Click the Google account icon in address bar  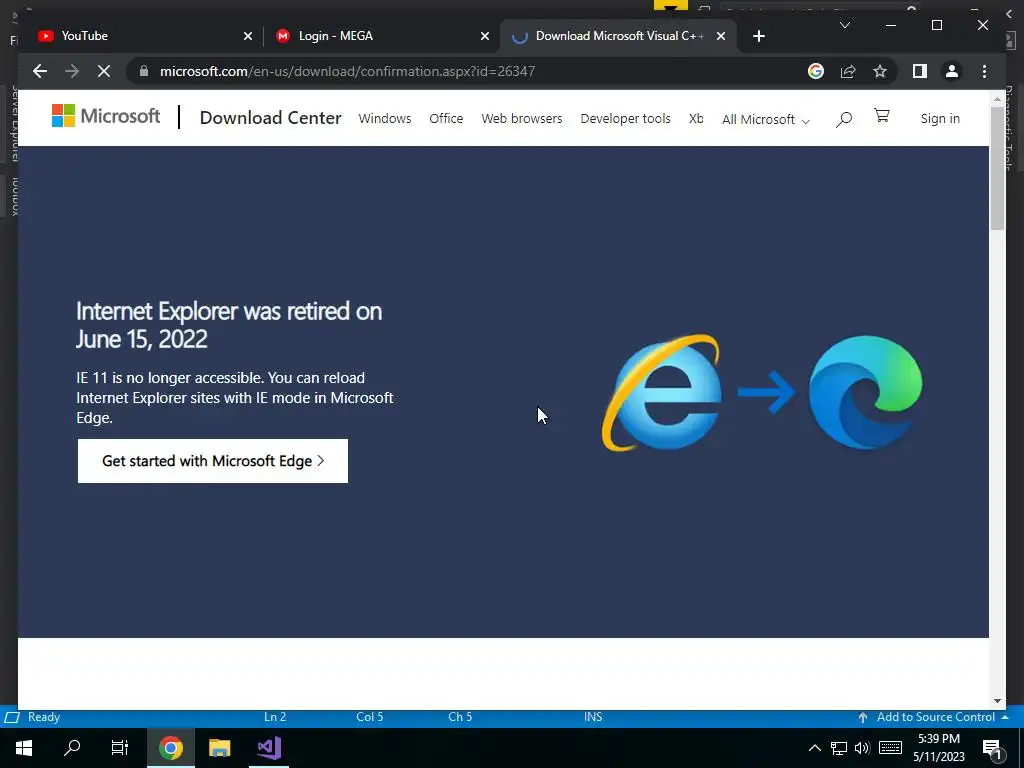[x=816, y=71]
